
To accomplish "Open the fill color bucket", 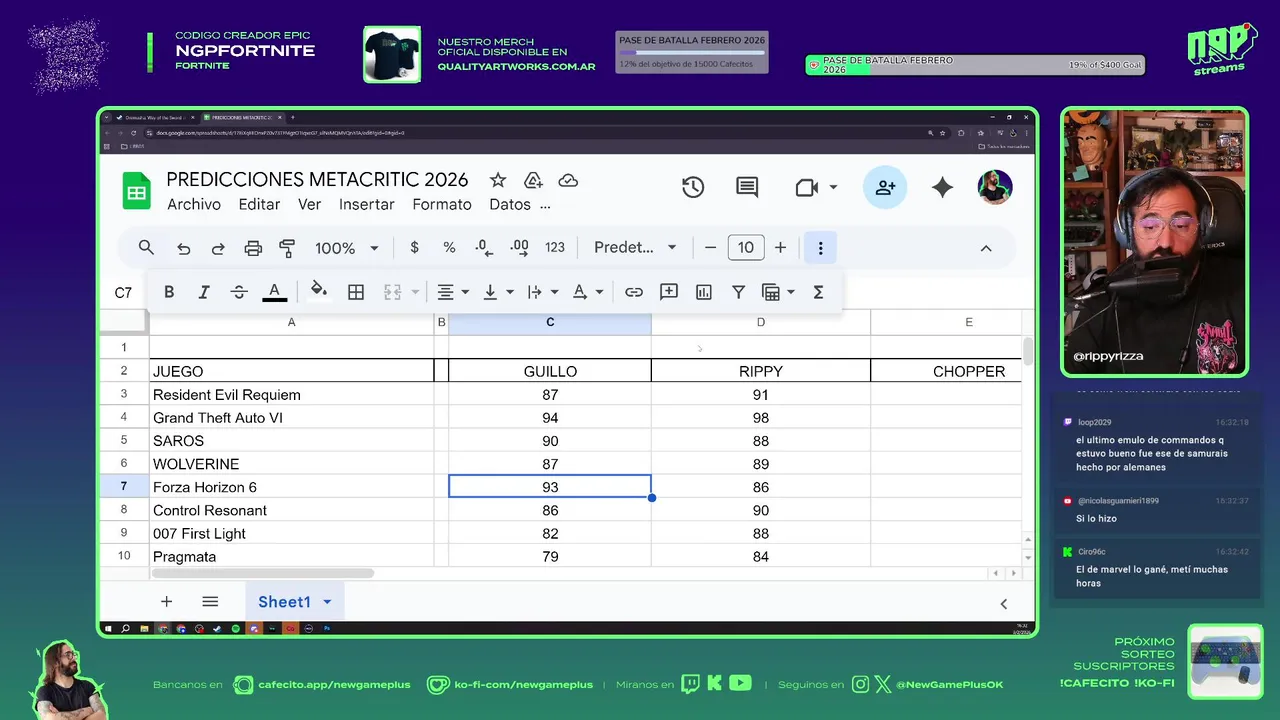I will click(x=318, y=290).
